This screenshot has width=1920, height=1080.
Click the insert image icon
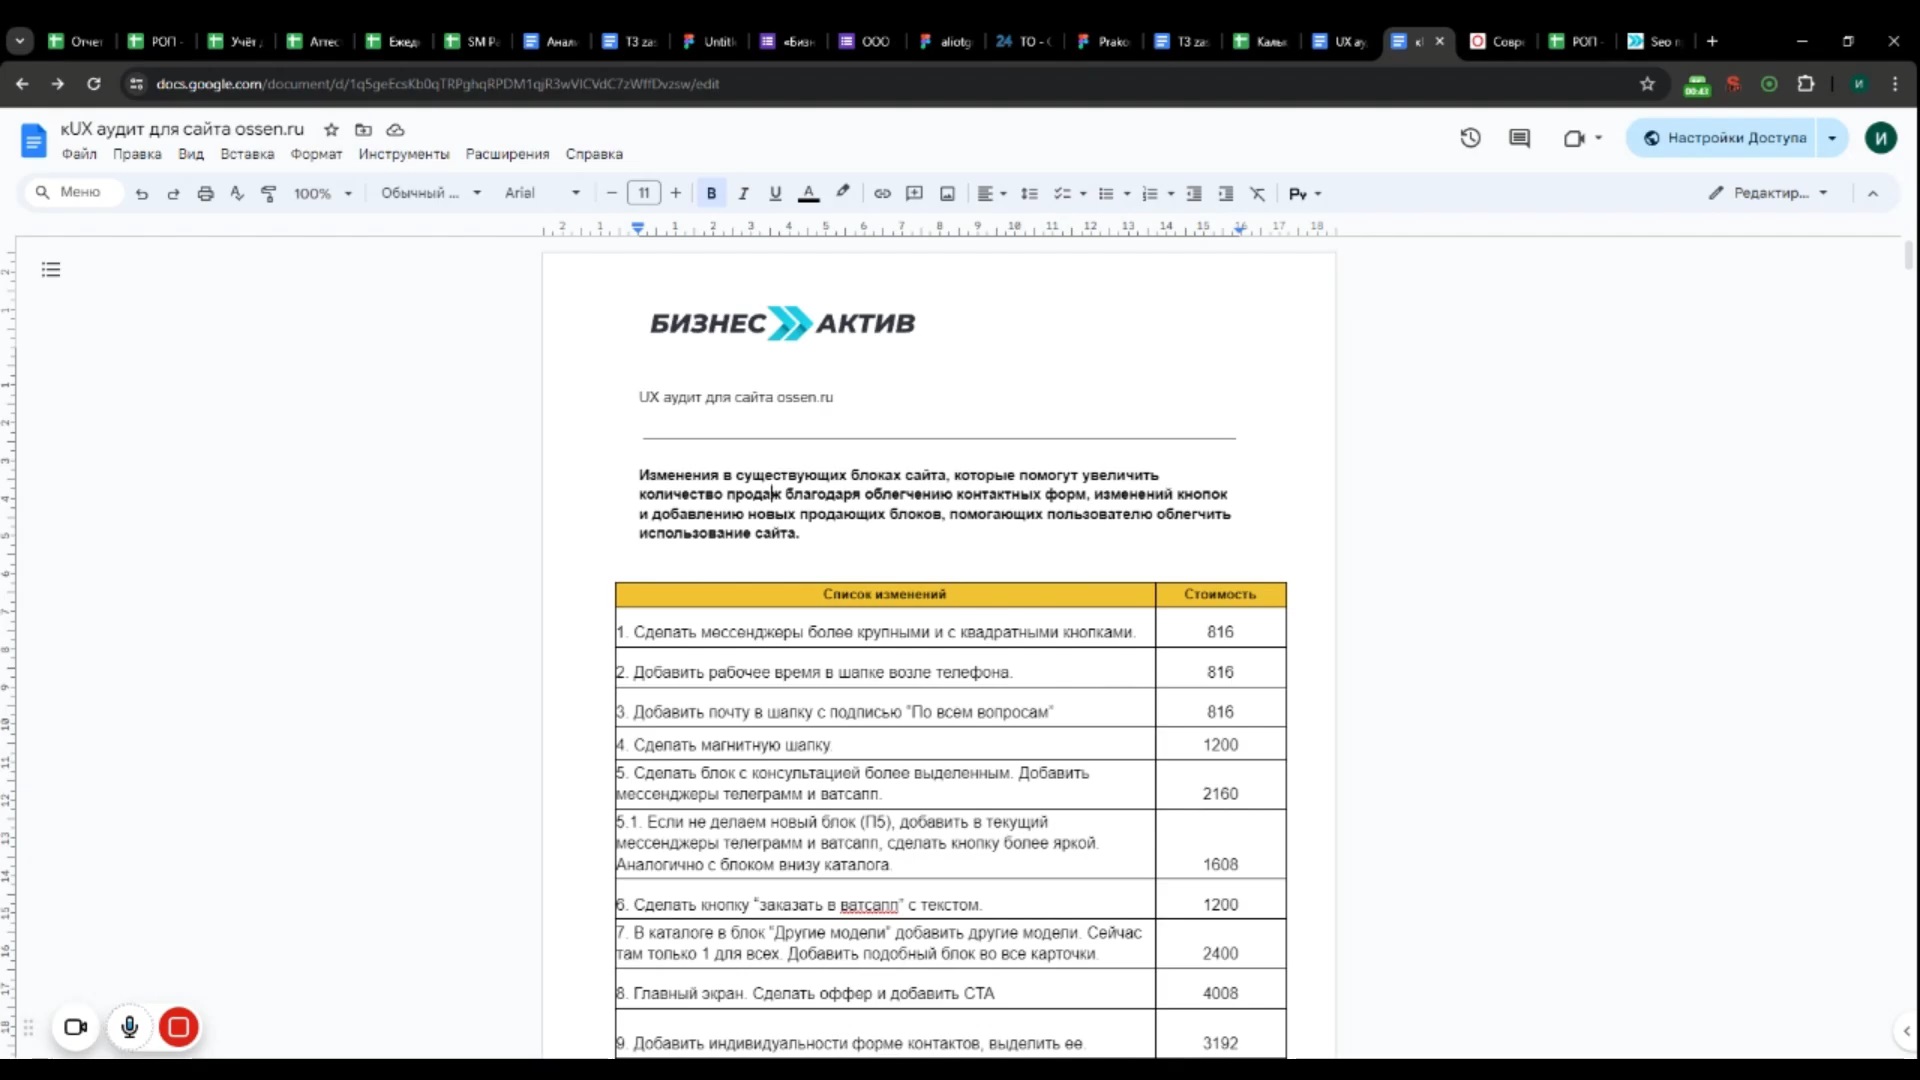point(947,194)
